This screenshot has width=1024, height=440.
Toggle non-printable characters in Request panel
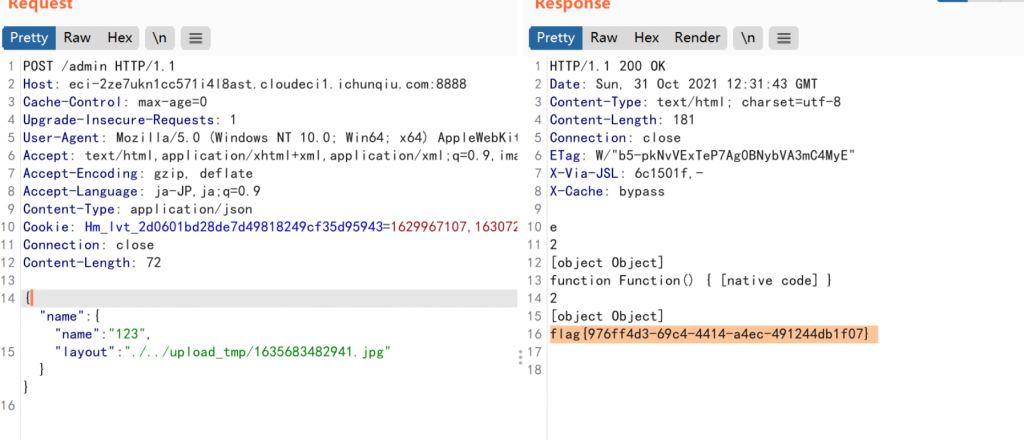(x=159, y=38)
